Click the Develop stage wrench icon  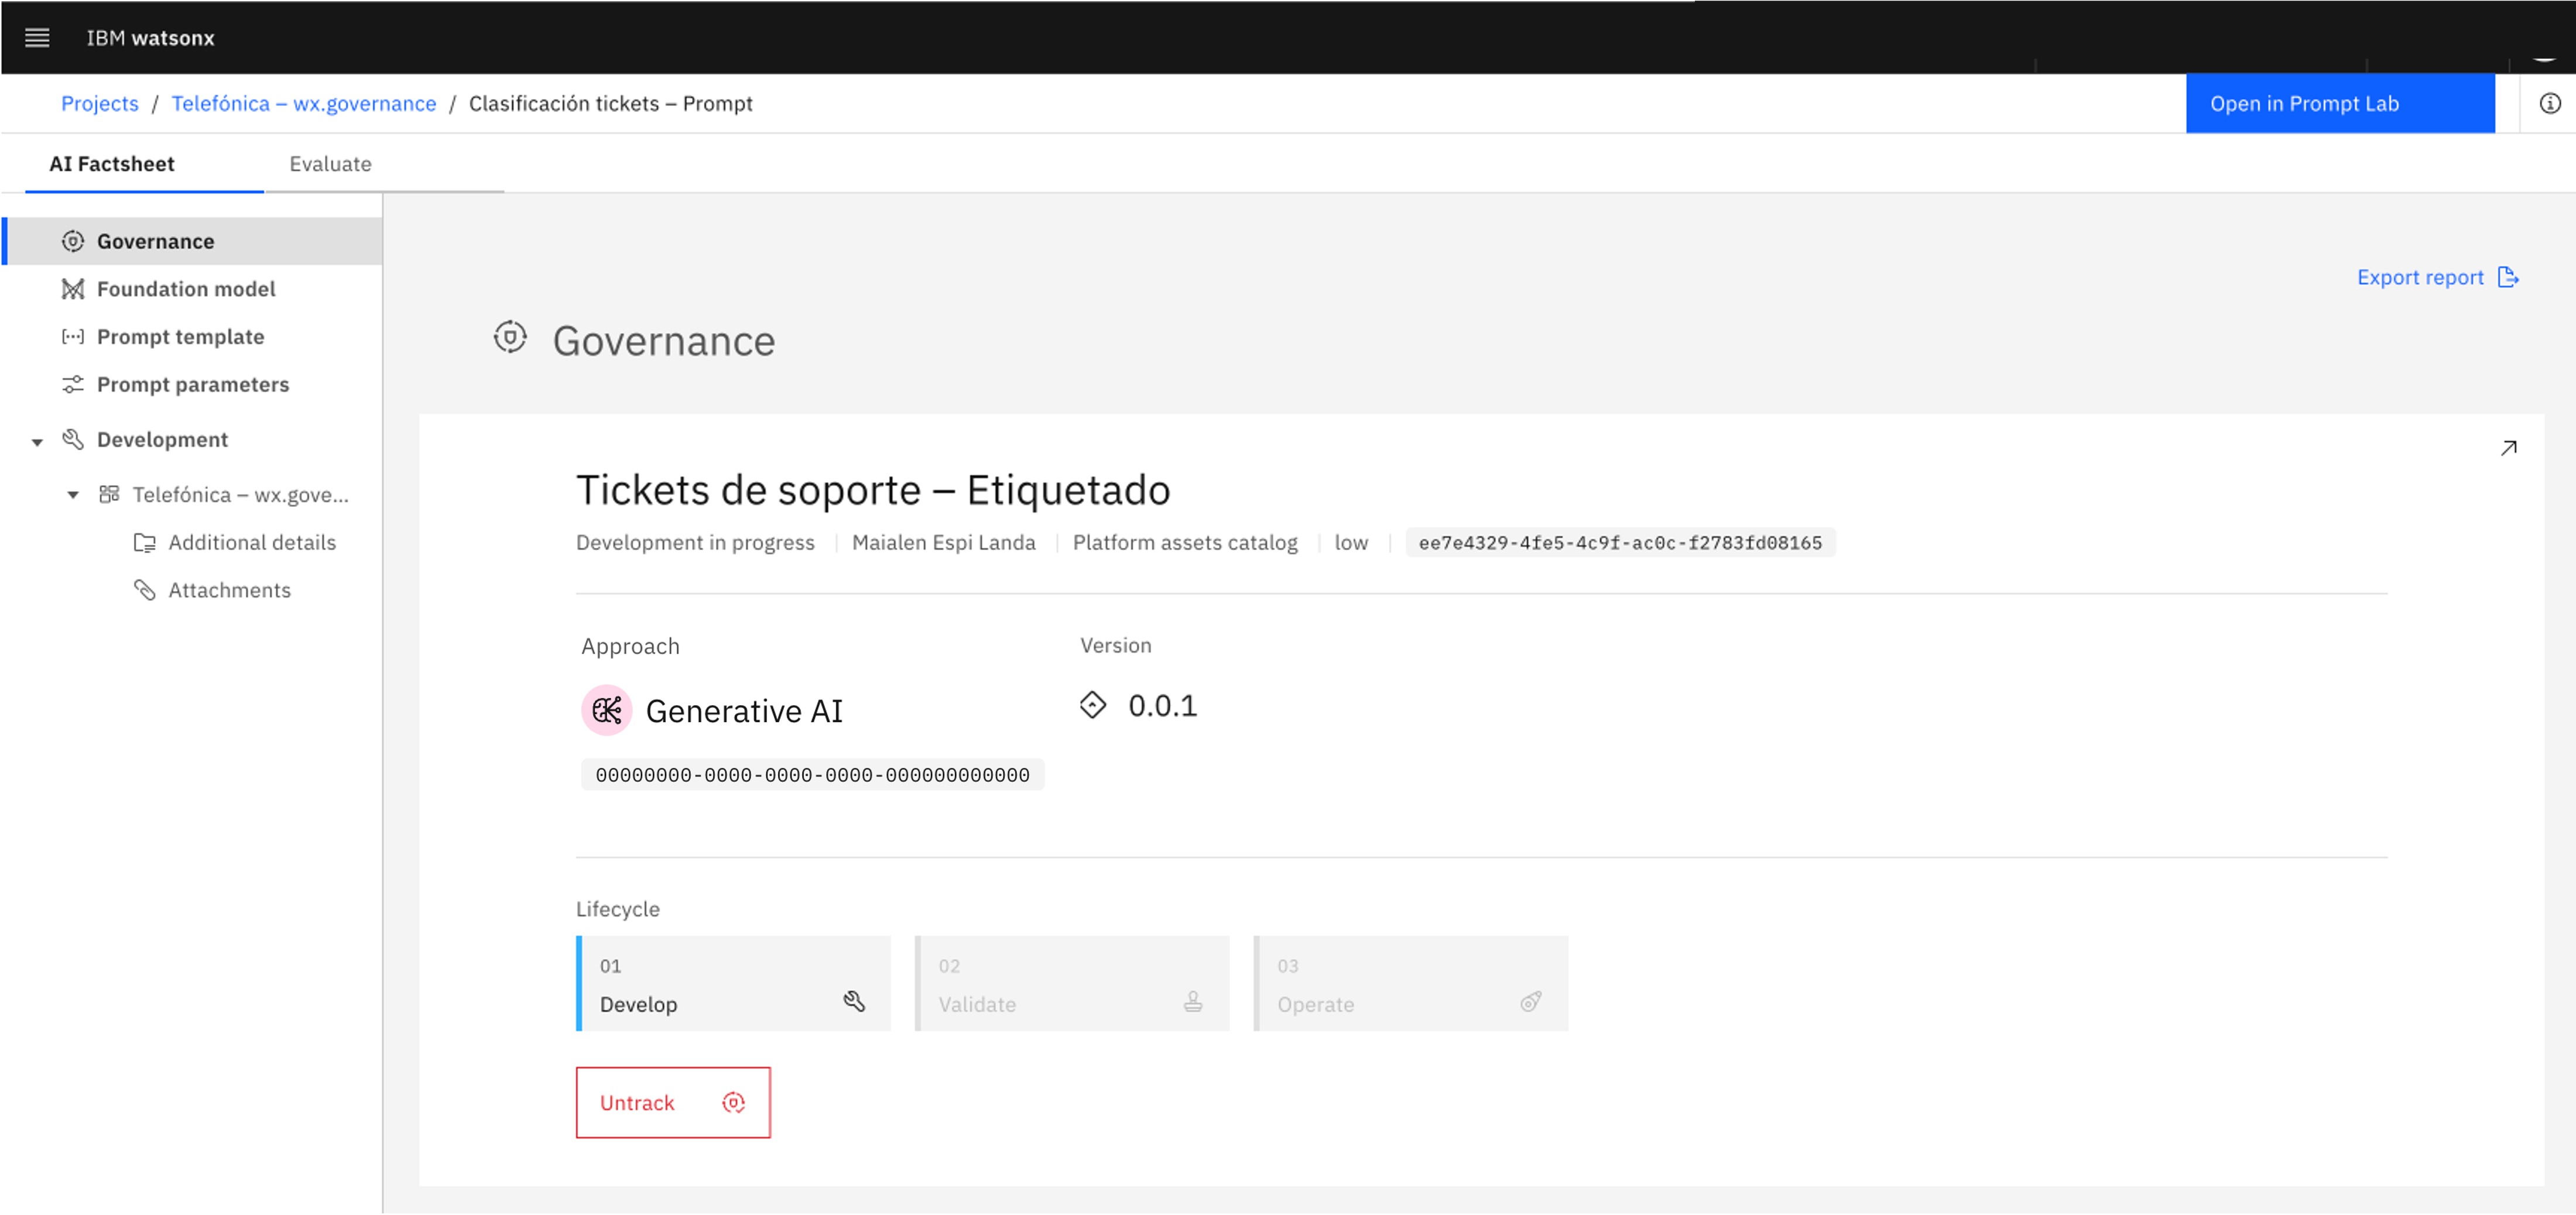click(854, 1002)
